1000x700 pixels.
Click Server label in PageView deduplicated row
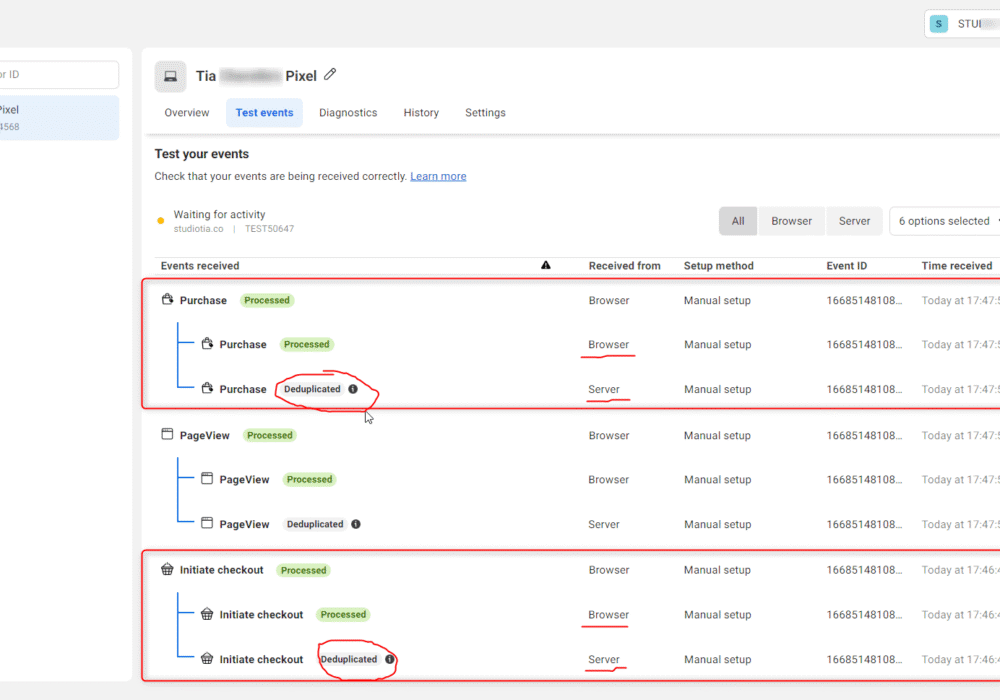604,525
